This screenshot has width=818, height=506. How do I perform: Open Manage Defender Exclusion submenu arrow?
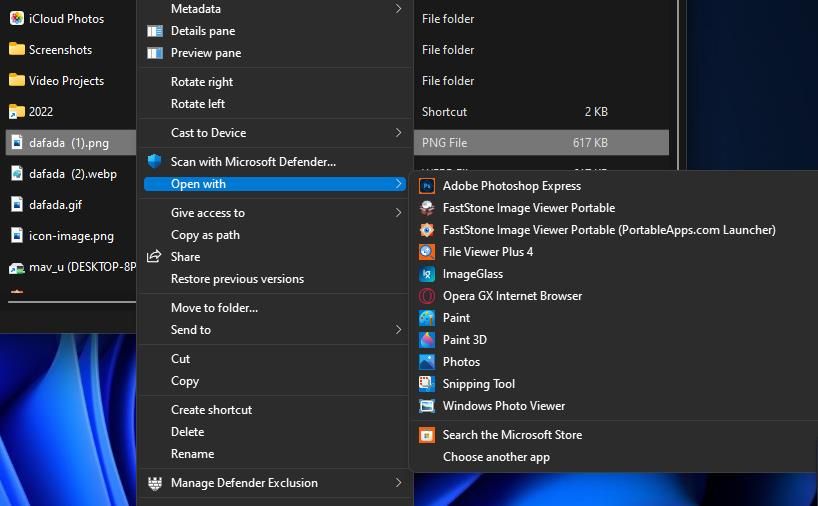(398, 483)
